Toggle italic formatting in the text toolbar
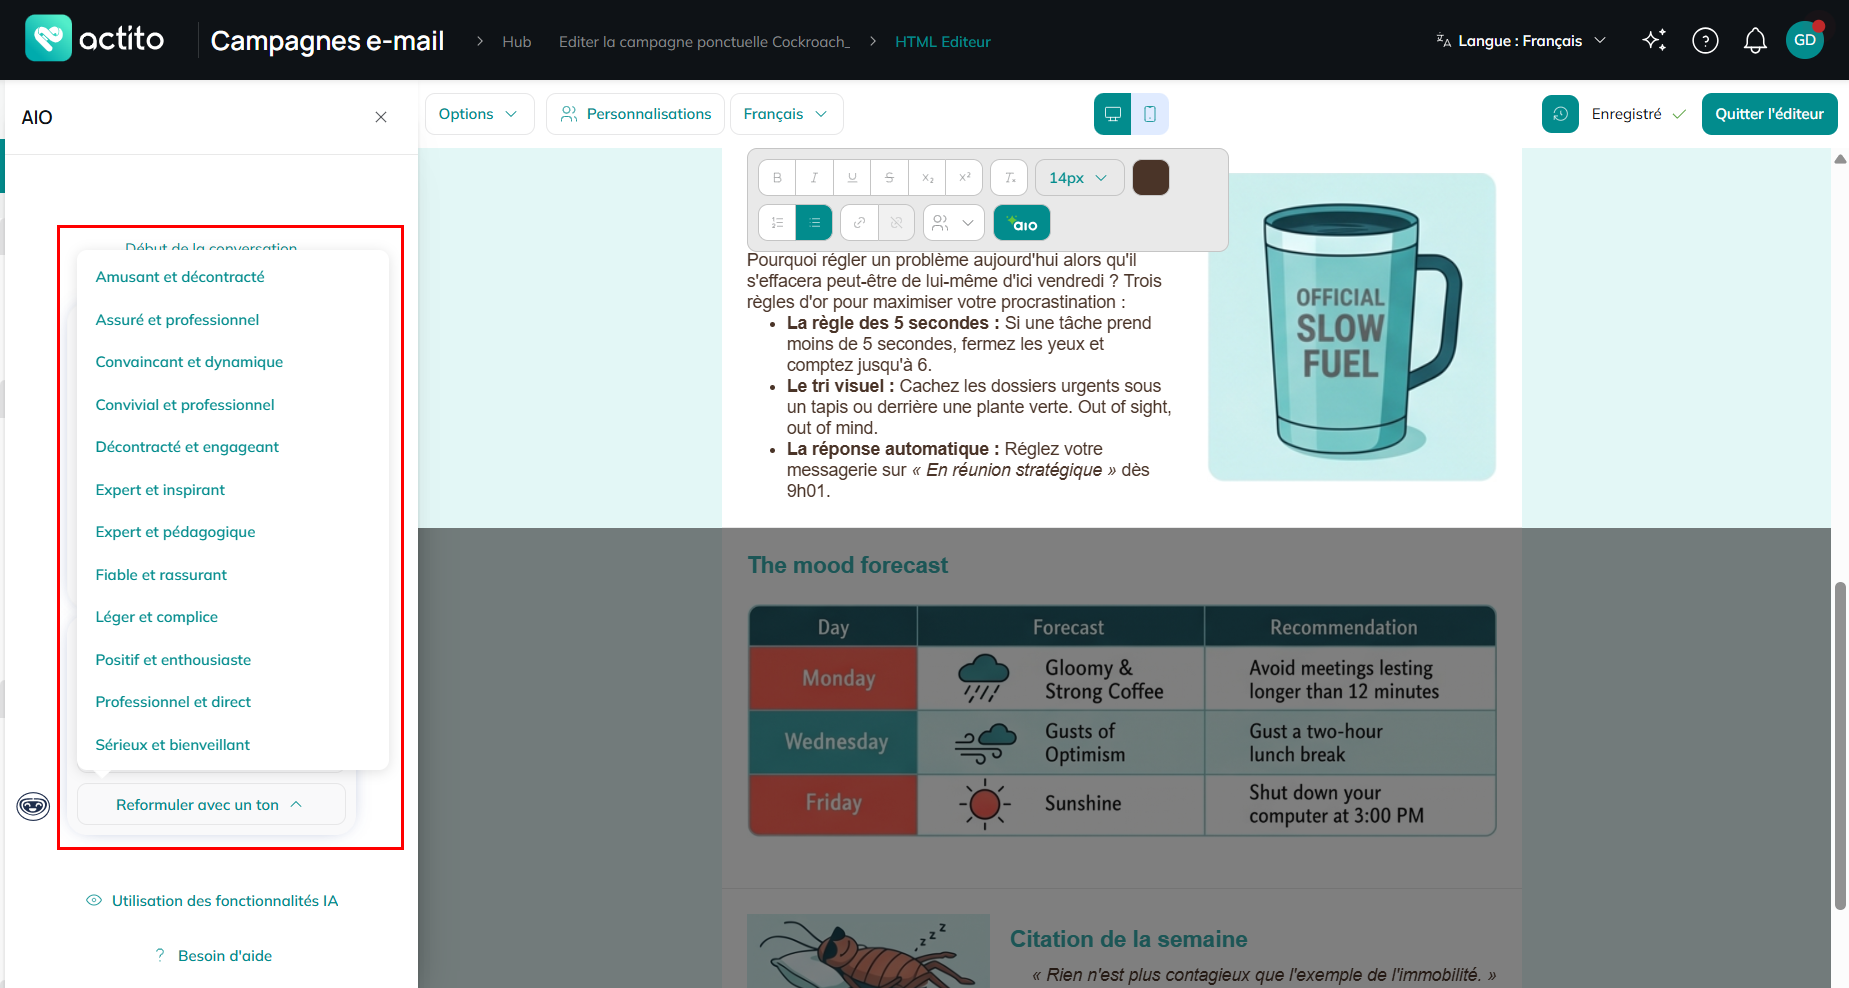Viewport: 1849px width, 988px height. tap(814, 178)
